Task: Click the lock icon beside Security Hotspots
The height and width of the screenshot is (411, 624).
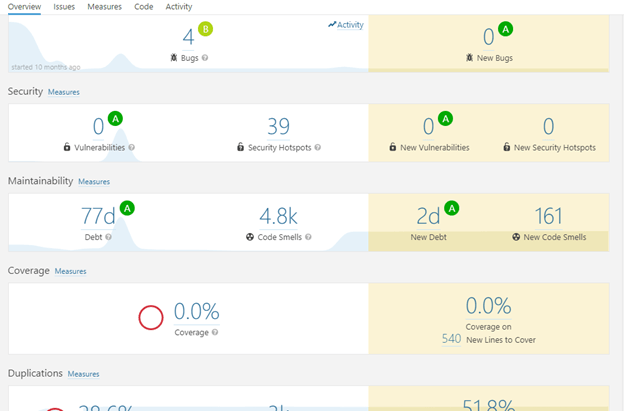Action: [x=240, y=147]
